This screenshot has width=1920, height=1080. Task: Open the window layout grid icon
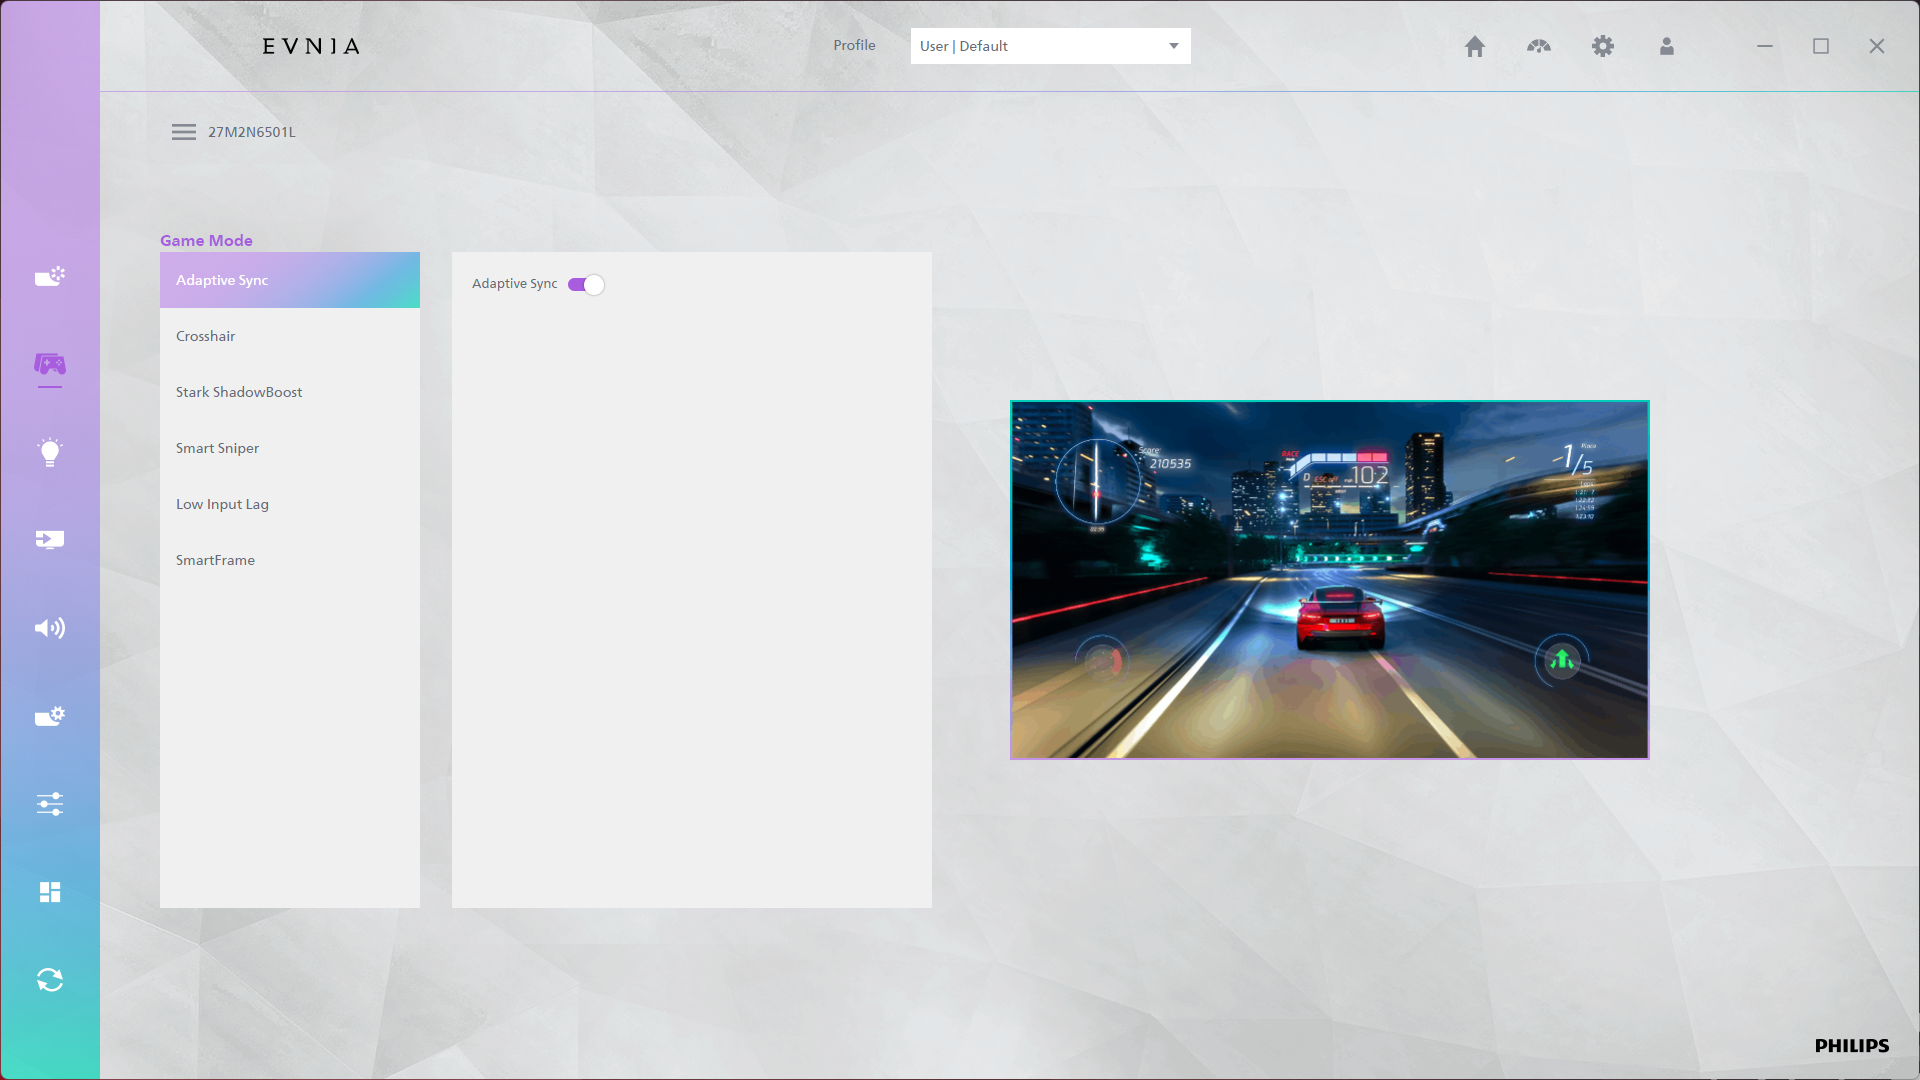(x=49, y=892)
